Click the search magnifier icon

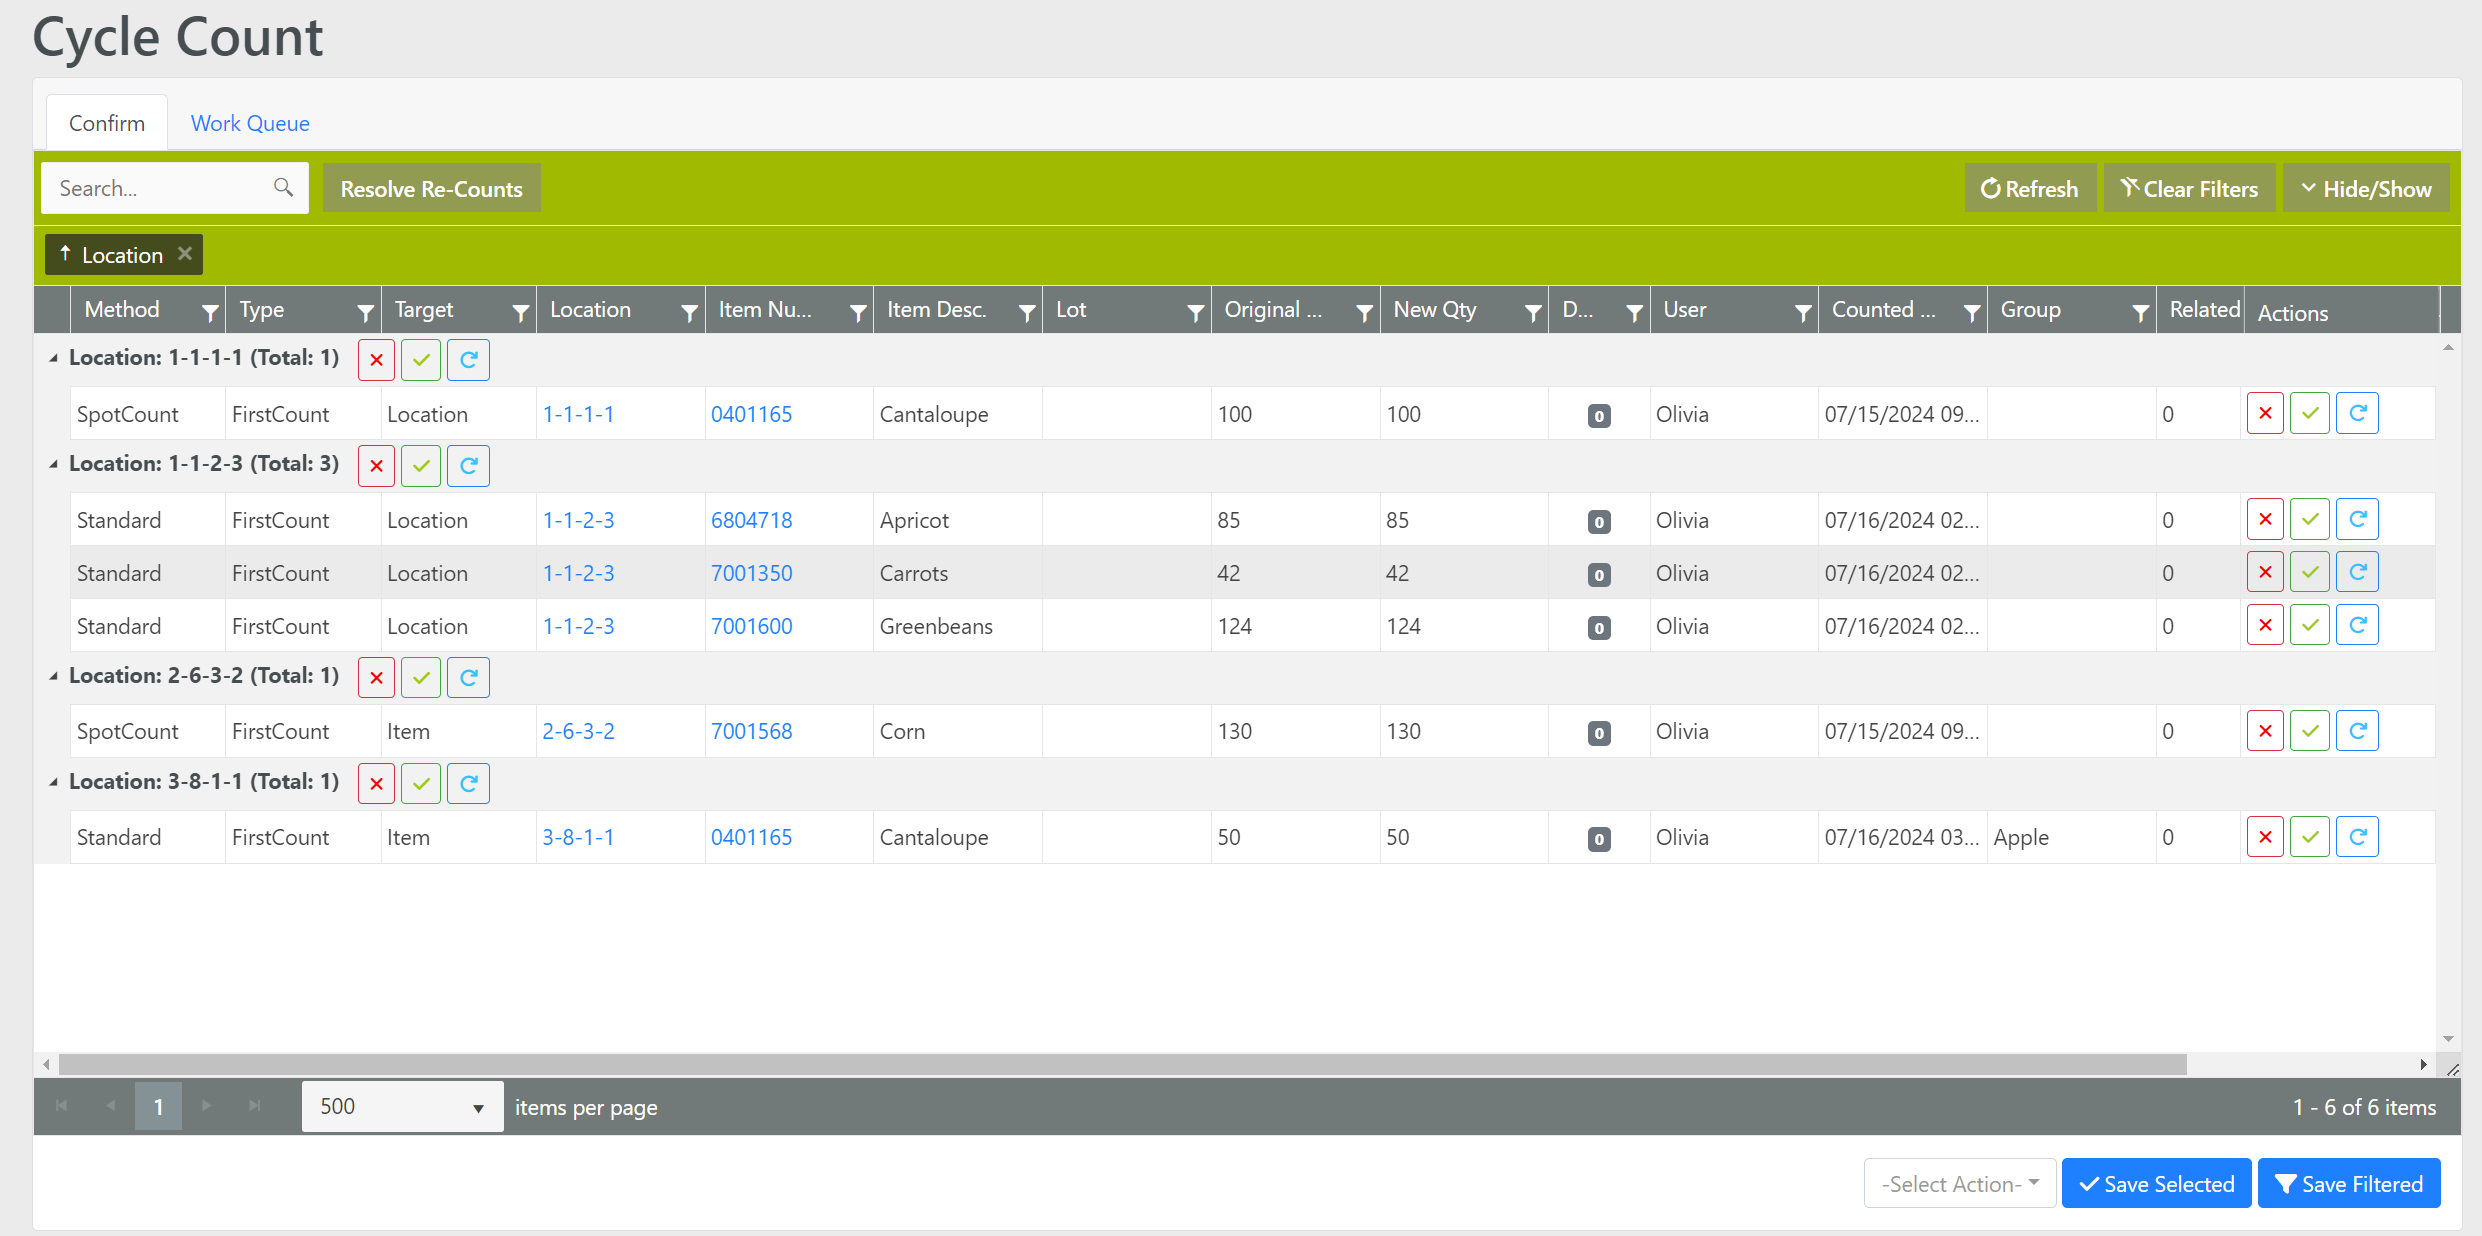point(284,188)
